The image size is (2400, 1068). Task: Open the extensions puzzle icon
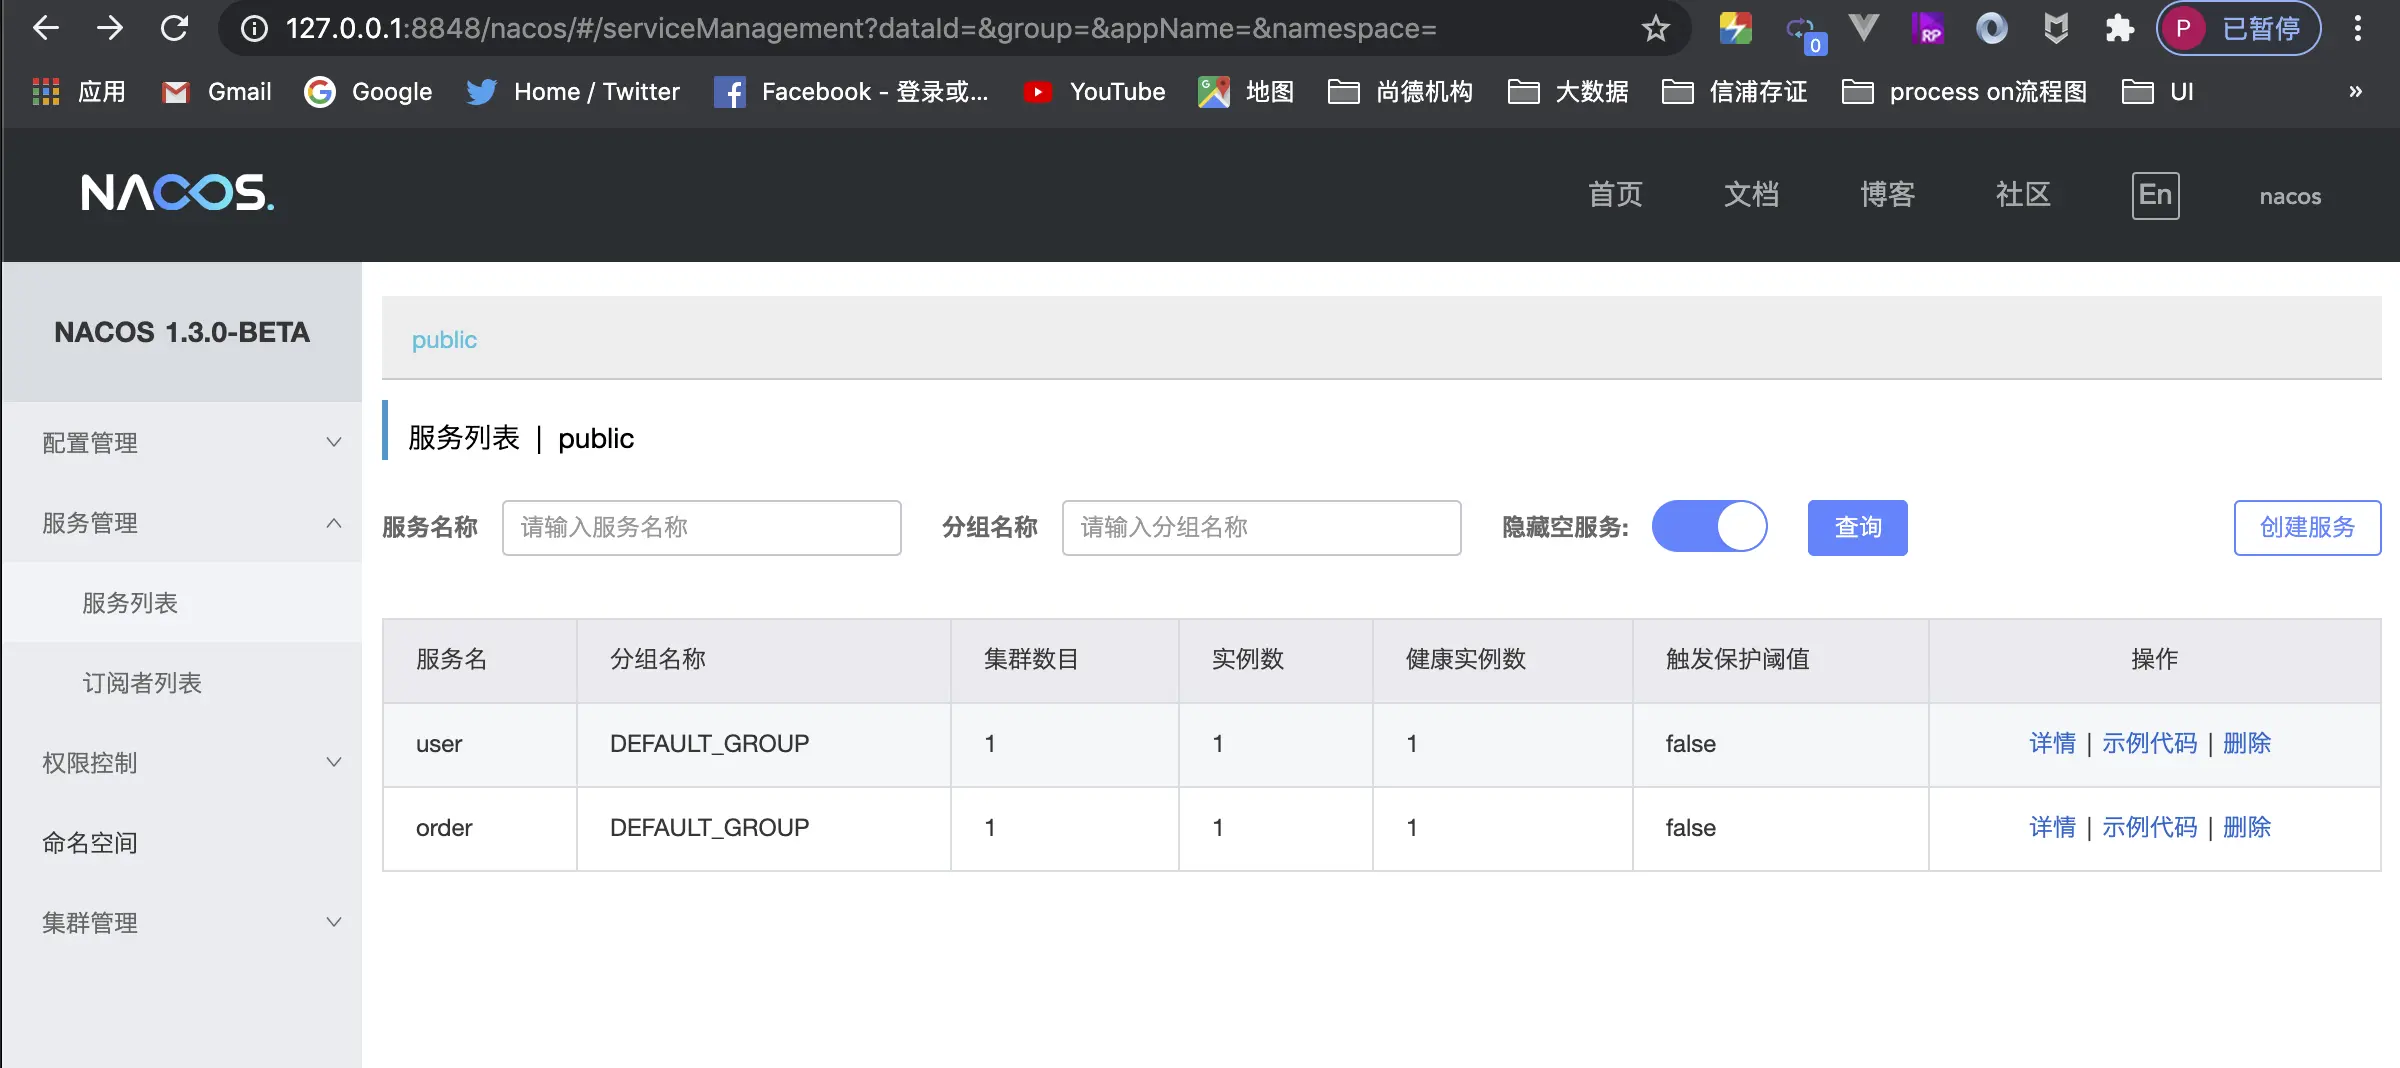coord(2119,28)
